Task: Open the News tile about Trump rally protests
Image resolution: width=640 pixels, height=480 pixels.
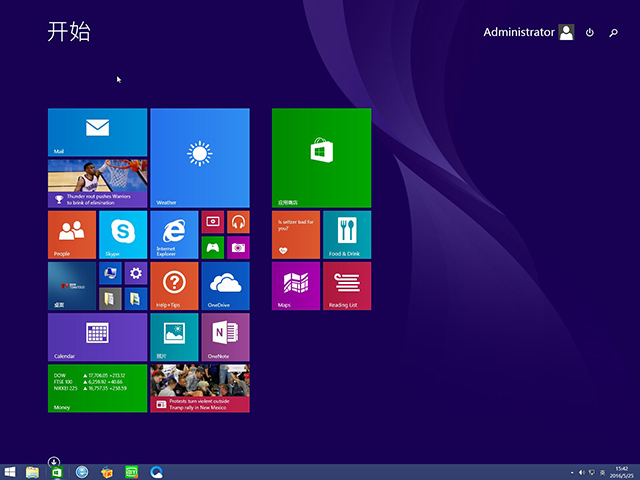Action: (200, 389)
